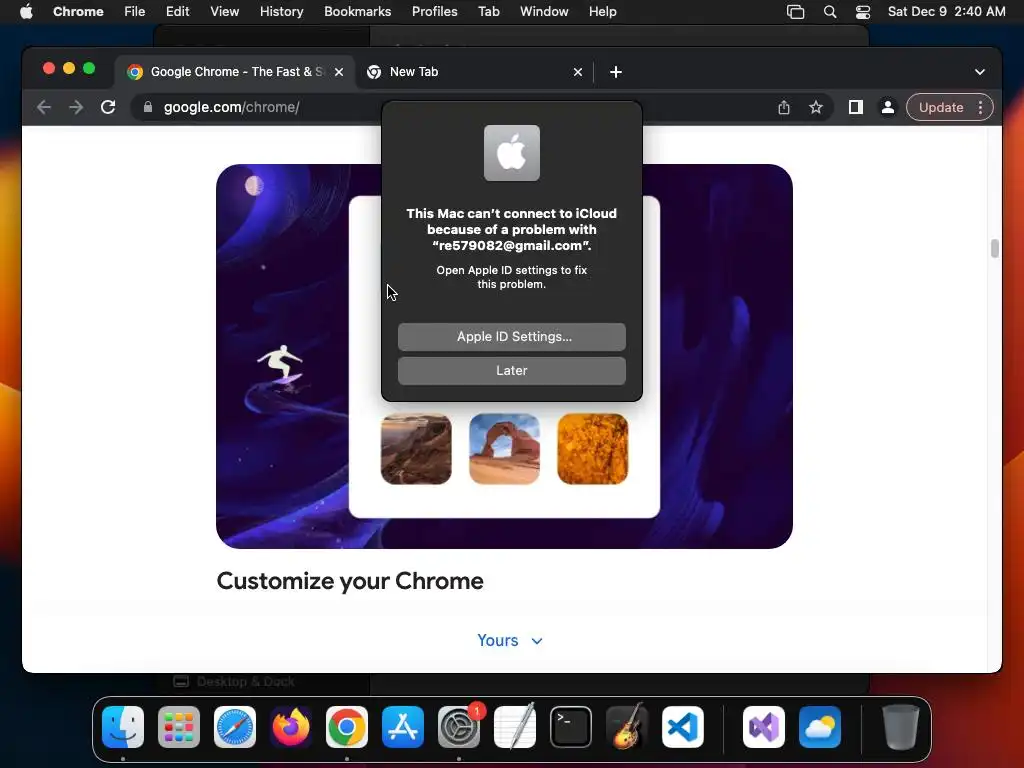Open the History menu
The width and height of the screenshot is (1024, 768).
(281, 12)
